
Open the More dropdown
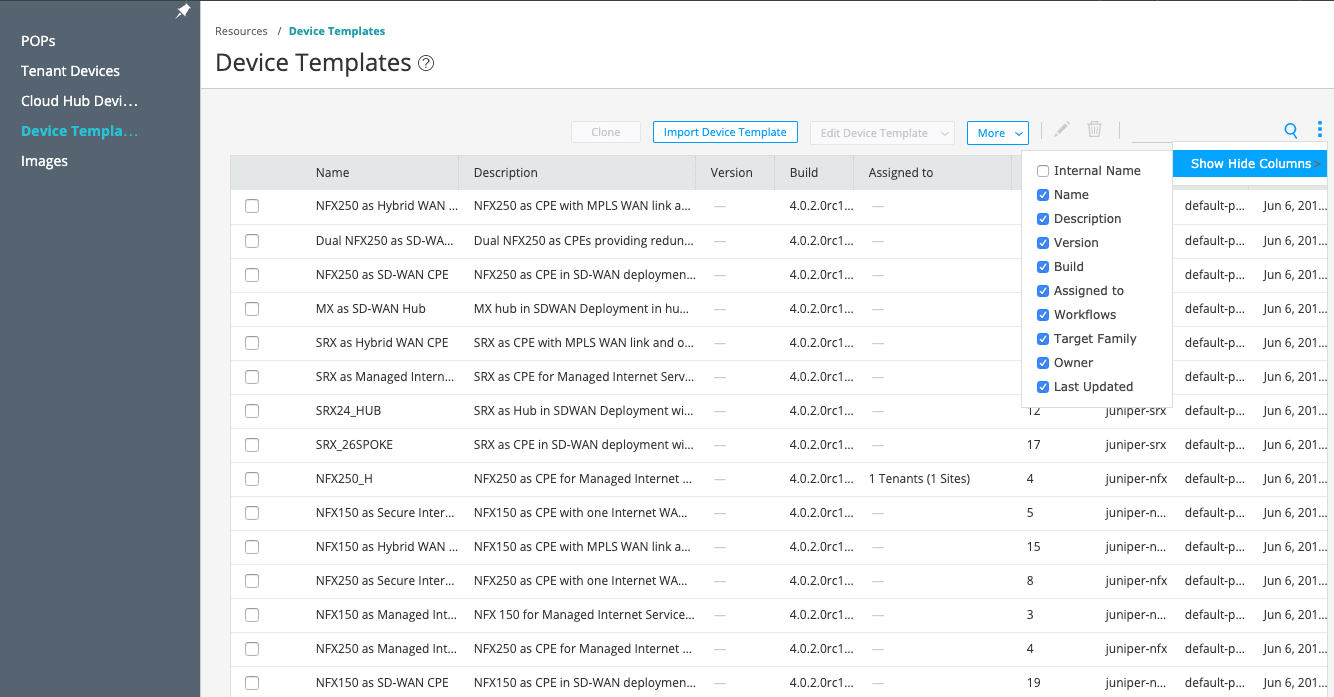tap(997, 132)
